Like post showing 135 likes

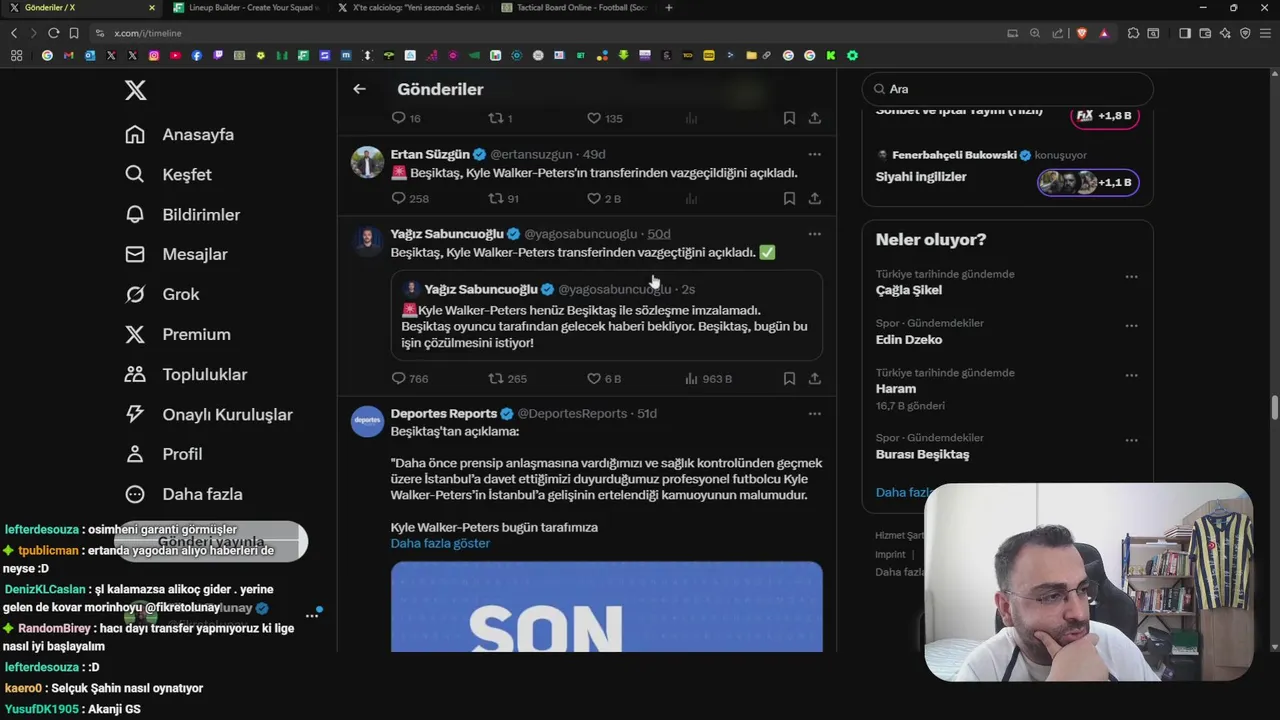click(605, 118)
